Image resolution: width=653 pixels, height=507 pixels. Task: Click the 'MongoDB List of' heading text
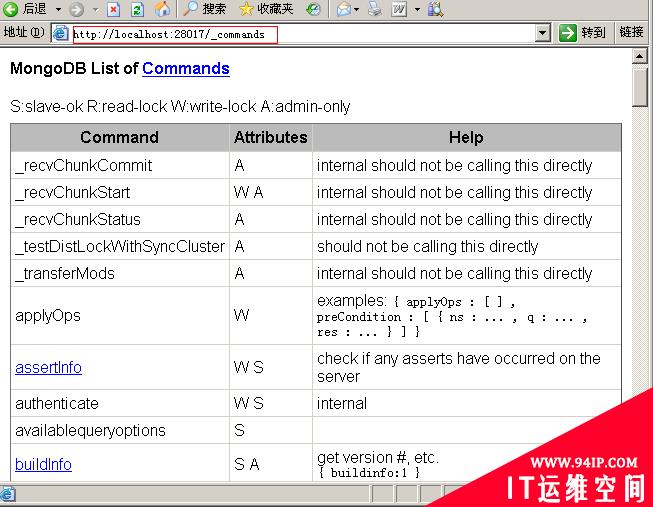pyautogui.click(x=74, y=68)
